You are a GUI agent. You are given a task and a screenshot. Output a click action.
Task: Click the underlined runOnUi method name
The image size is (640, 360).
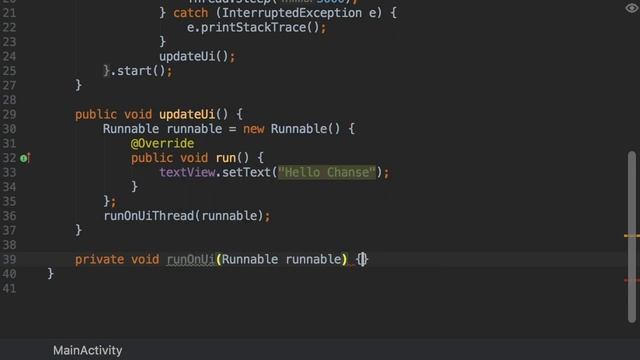[191, 260]
